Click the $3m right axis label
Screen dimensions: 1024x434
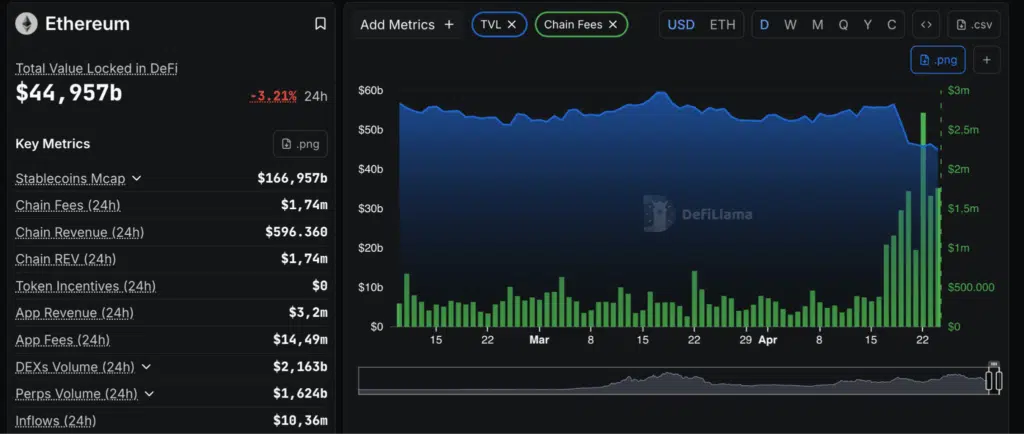[958, 90]
